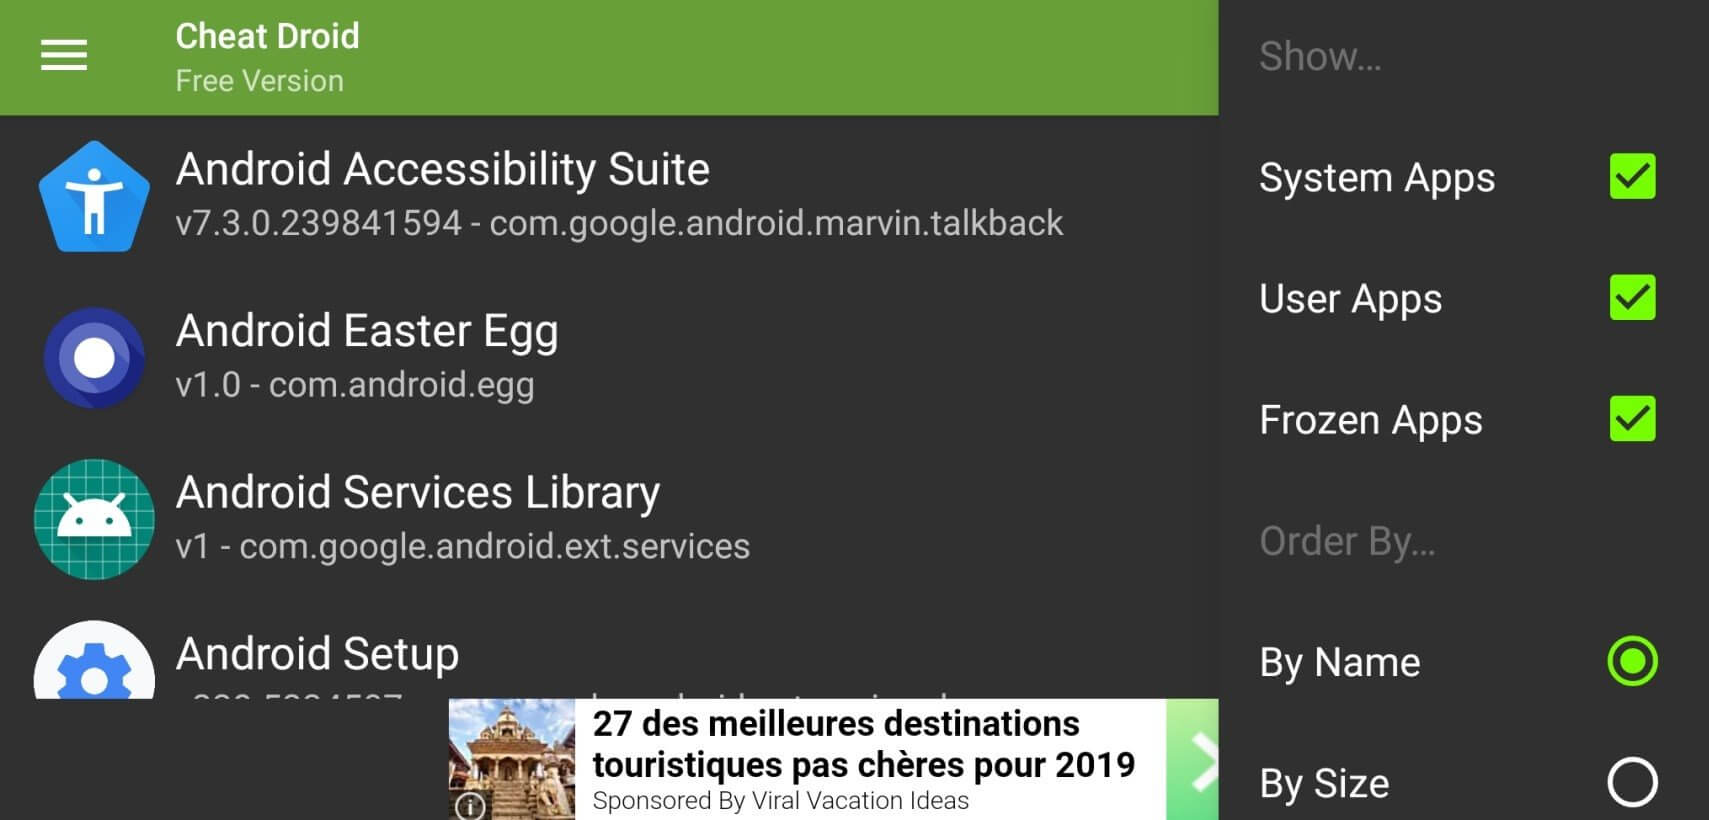Open the hamburger navigation menu

tap(64, 56)
